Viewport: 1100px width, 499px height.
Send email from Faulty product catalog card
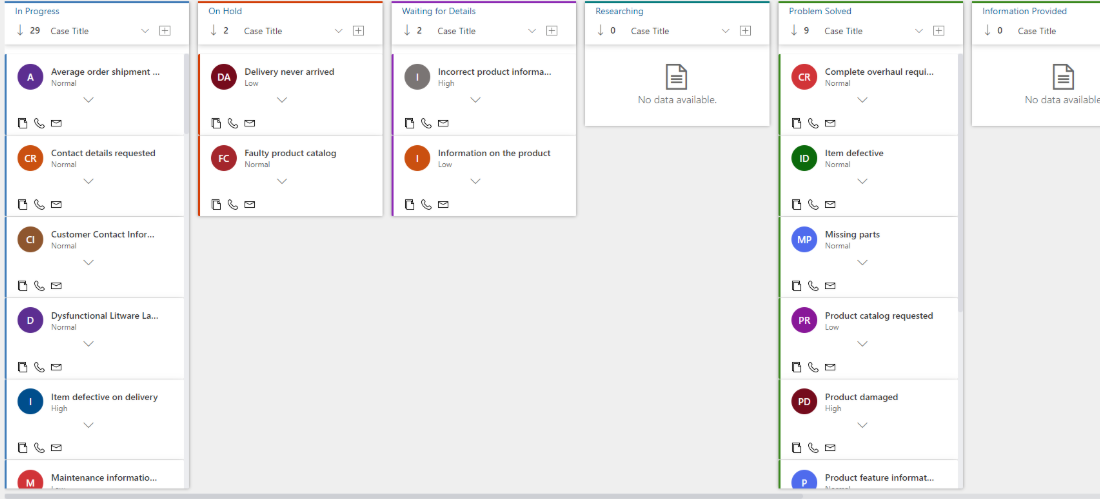point(250,205)
